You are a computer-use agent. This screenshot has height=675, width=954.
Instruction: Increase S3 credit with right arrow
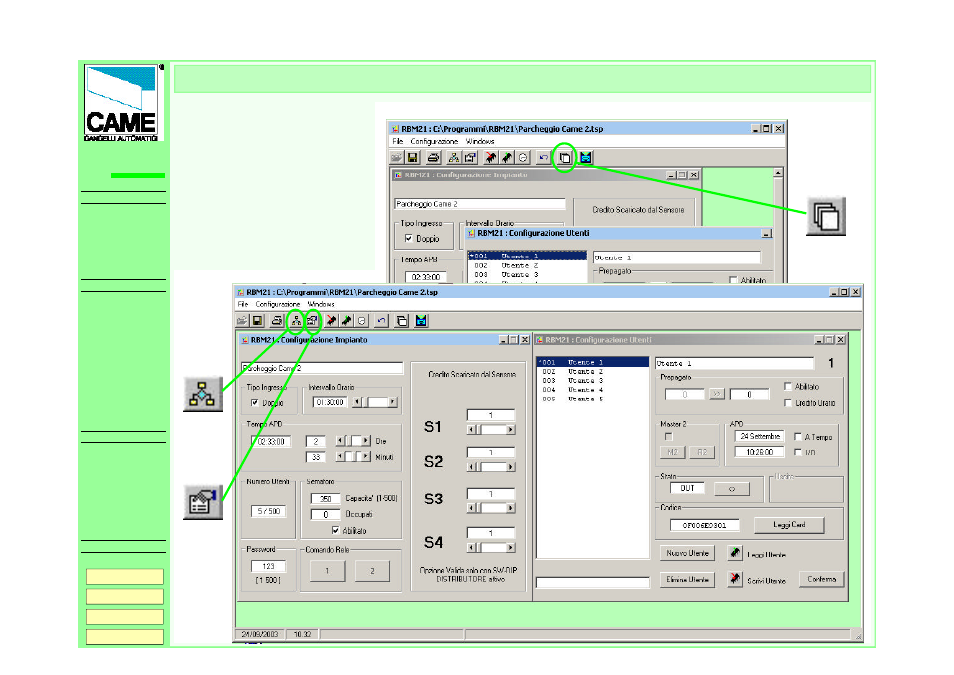pyautogui.click(x=510, y=507)
